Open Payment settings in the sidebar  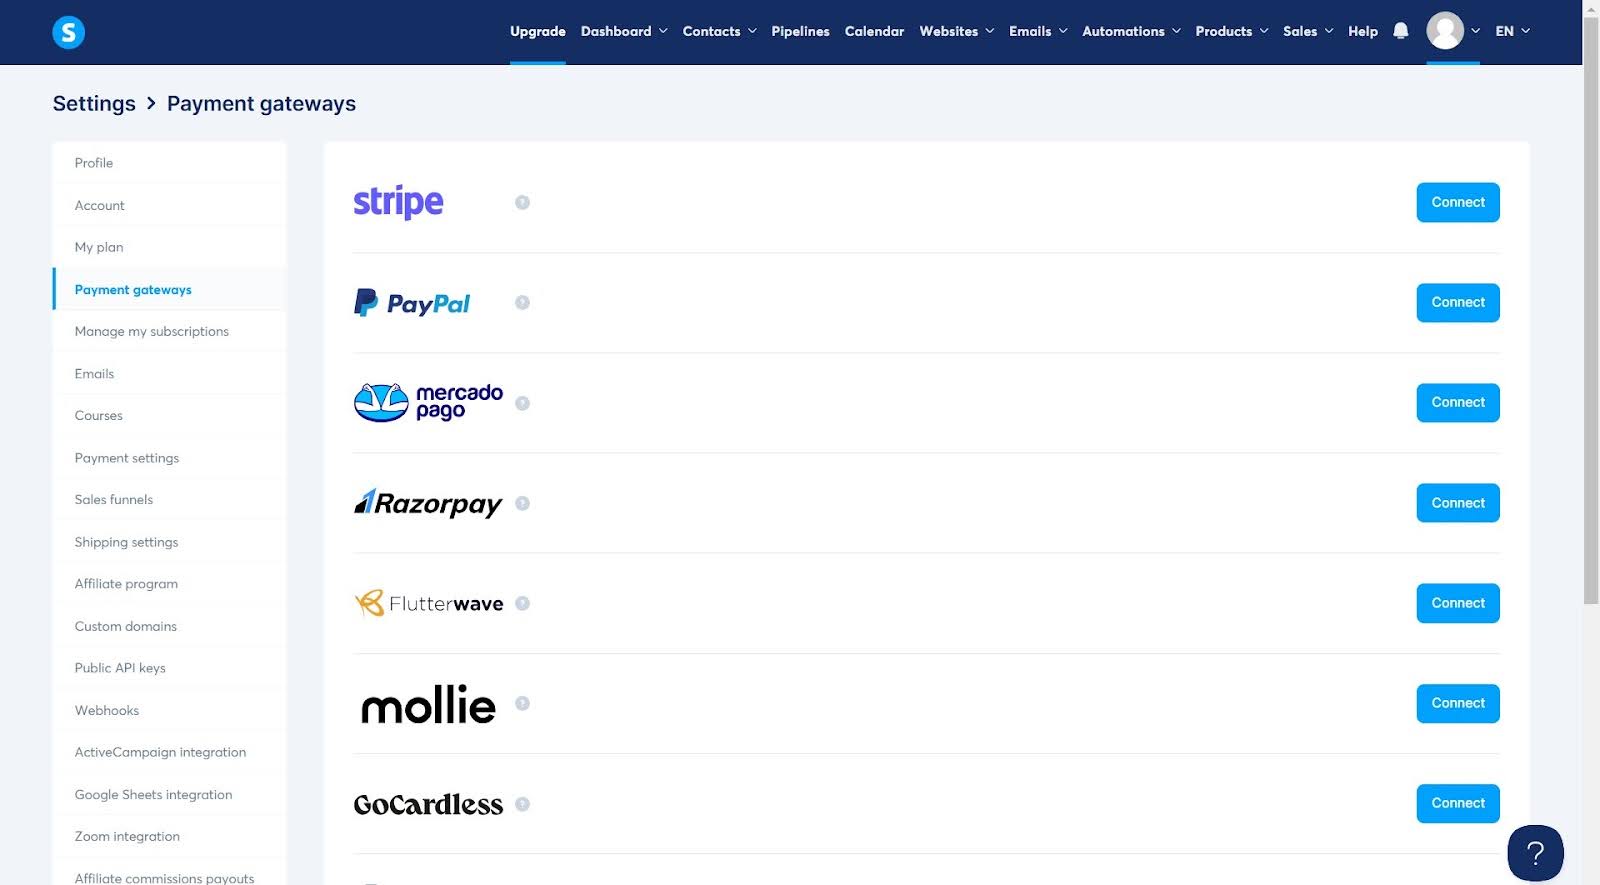point(169,458)
